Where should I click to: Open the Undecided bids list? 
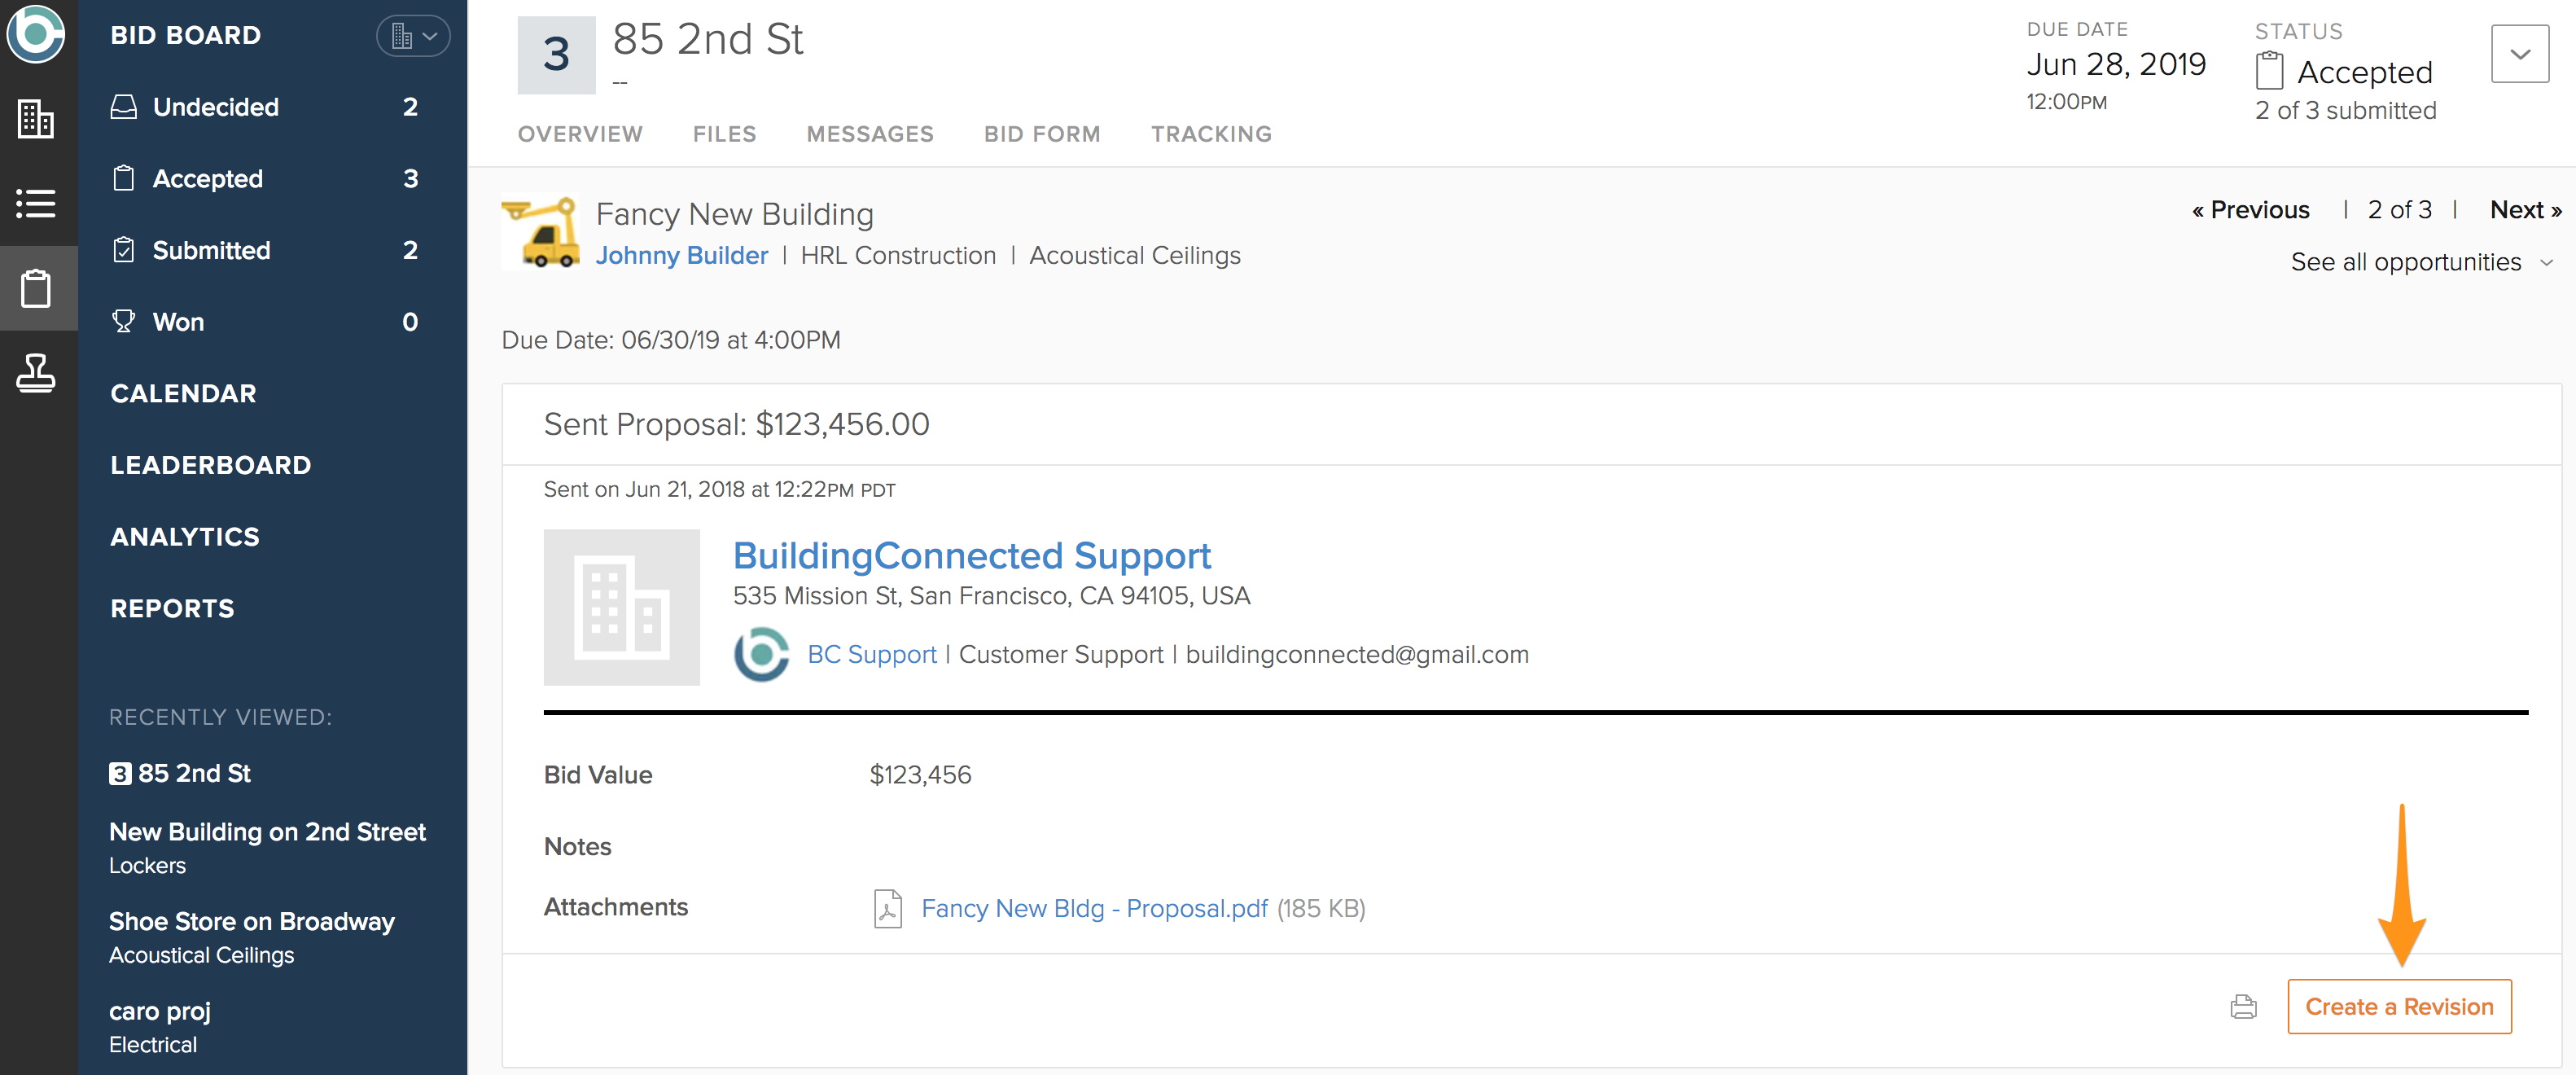click(x=215, y=107)
